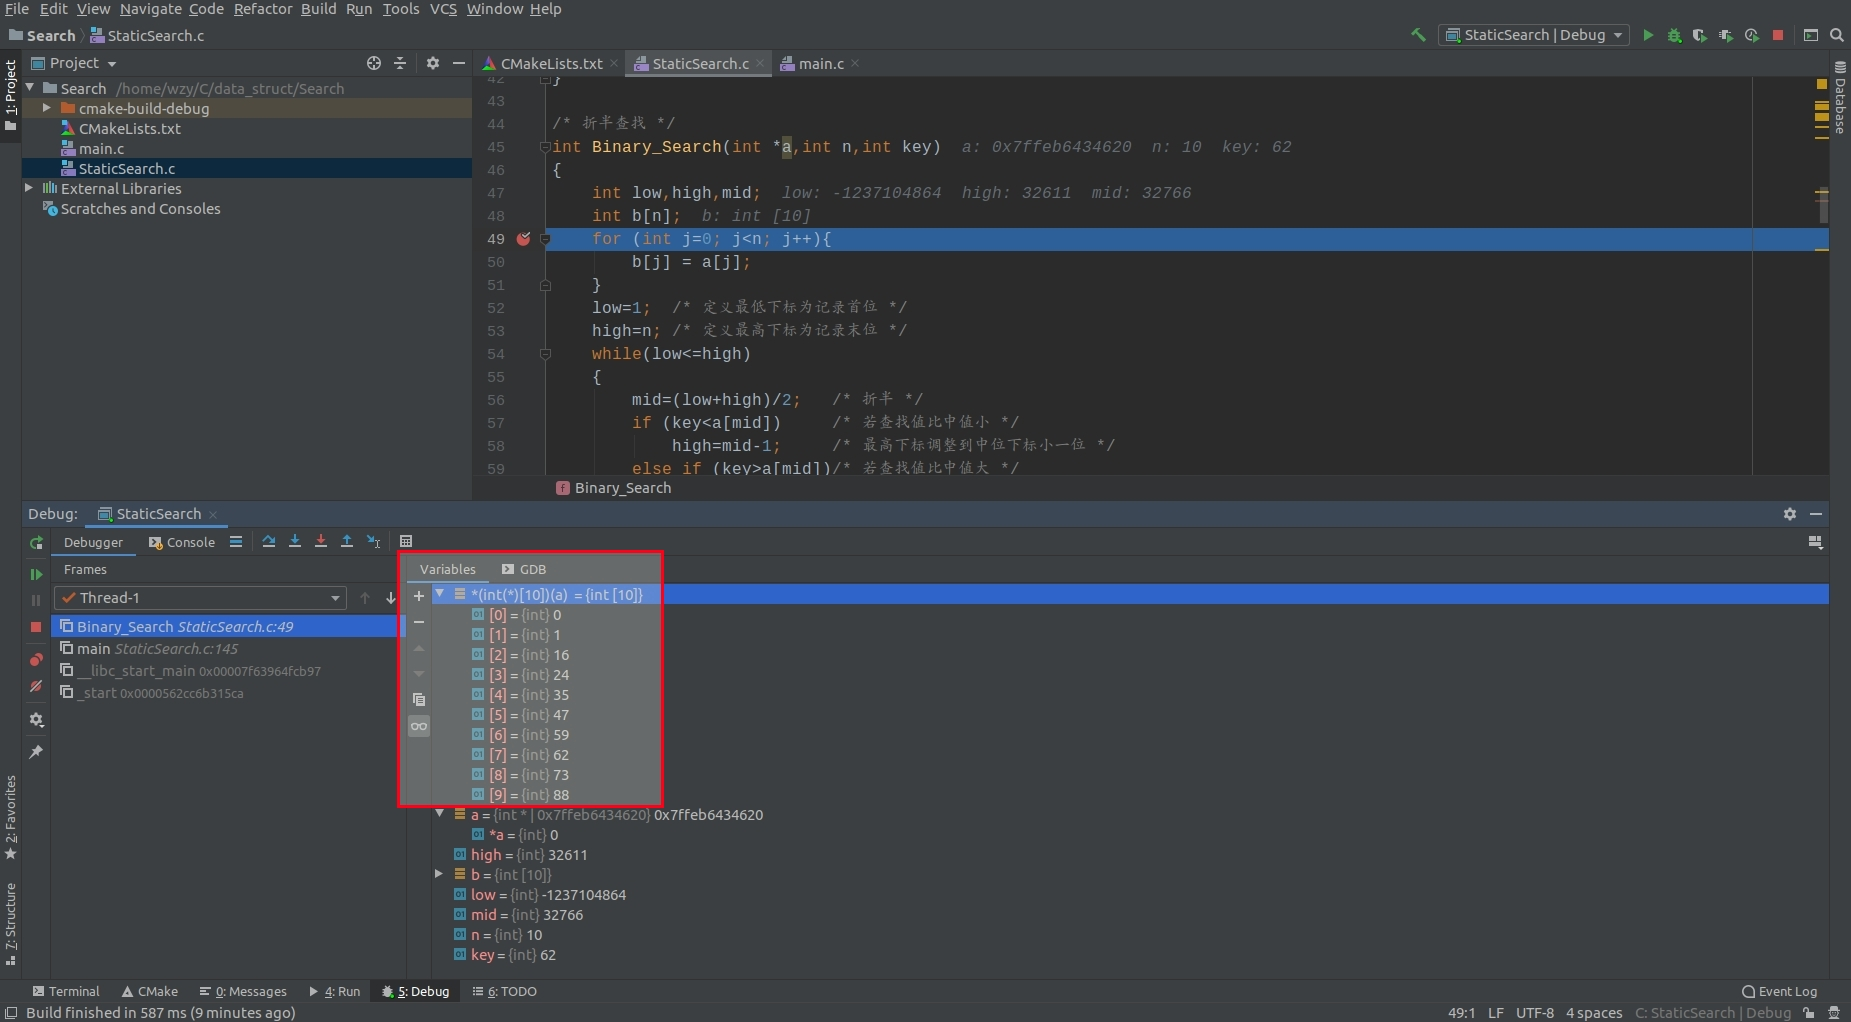
Task: Run StaticSearch with Coverage
Action: [1698, 35]
